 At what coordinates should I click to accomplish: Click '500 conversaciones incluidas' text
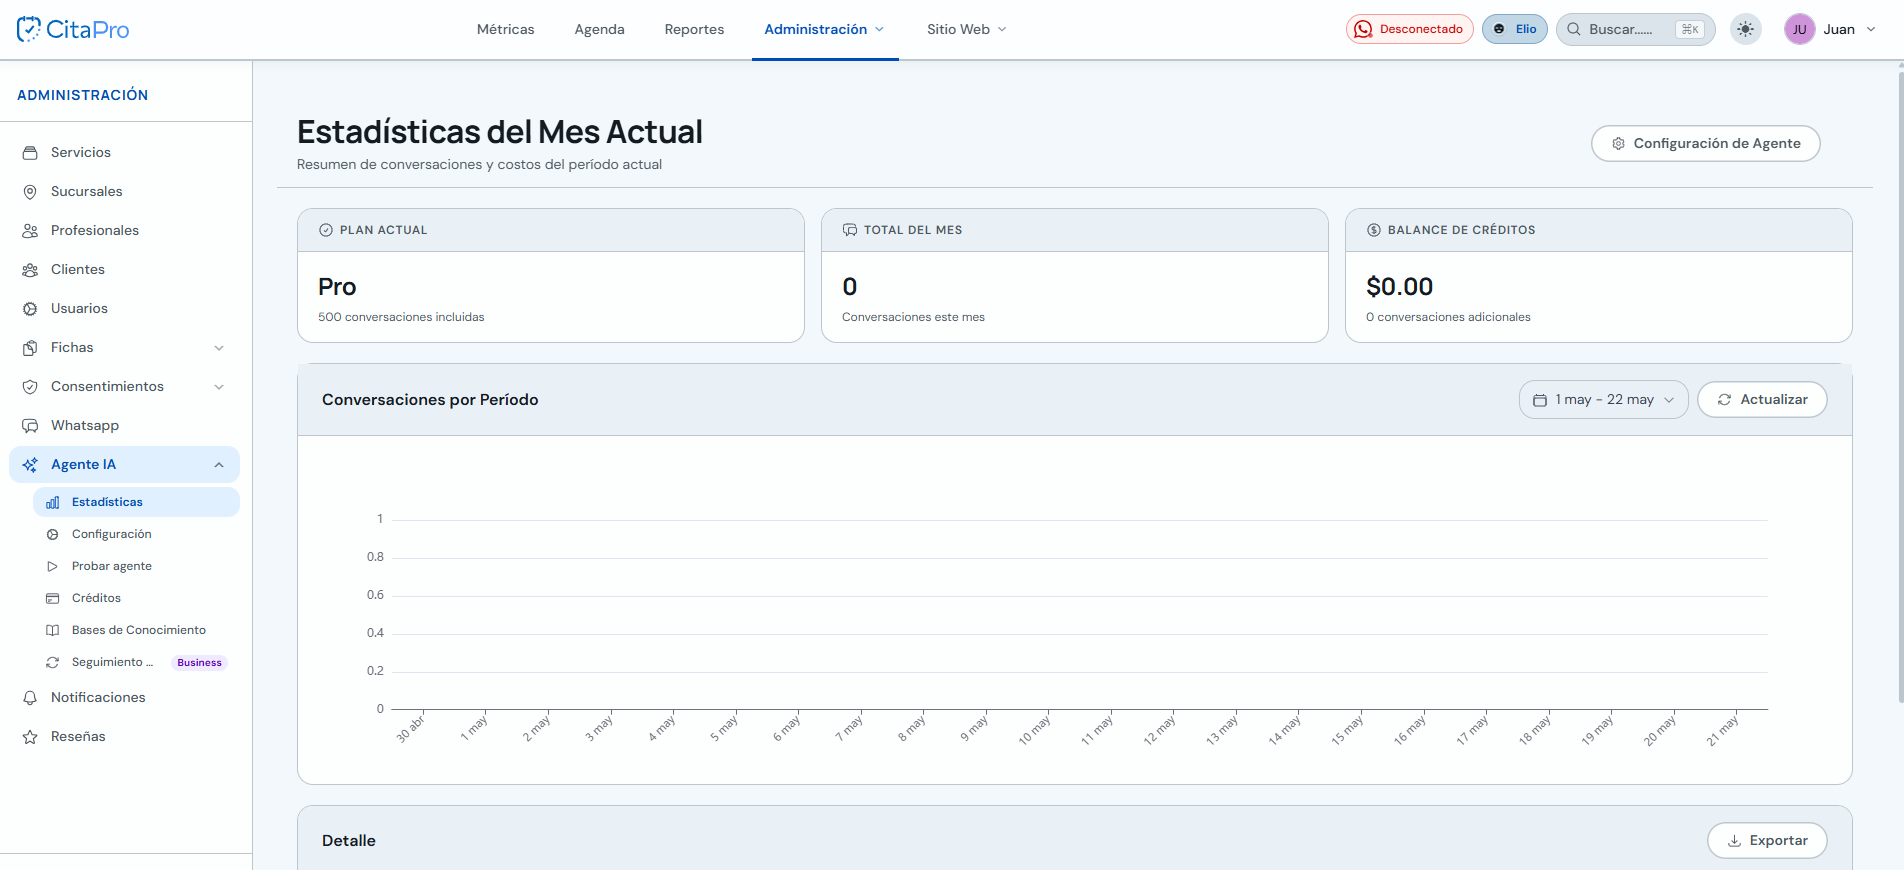(x=401, y=317)
